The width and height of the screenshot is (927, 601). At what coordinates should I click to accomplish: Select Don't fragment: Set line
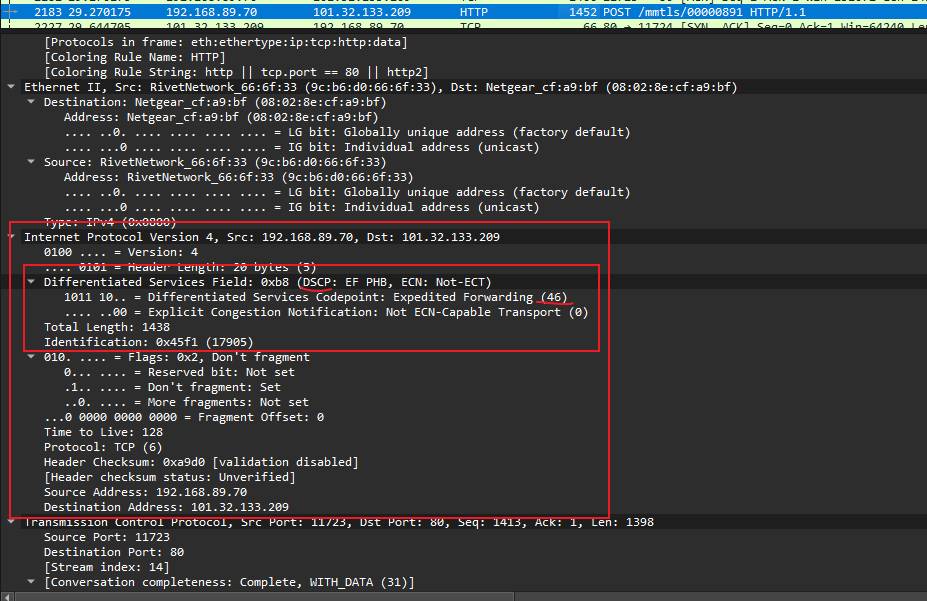pos(172,387)
